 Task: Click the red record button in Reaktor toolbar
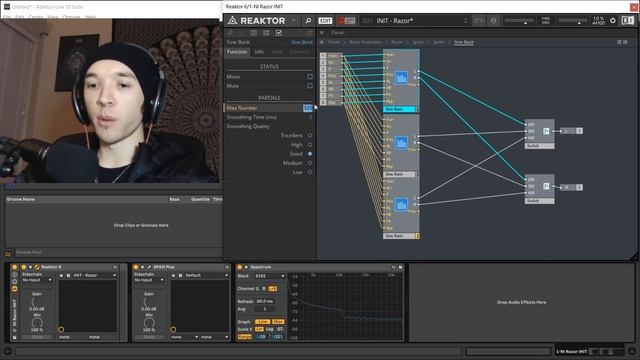341,20
